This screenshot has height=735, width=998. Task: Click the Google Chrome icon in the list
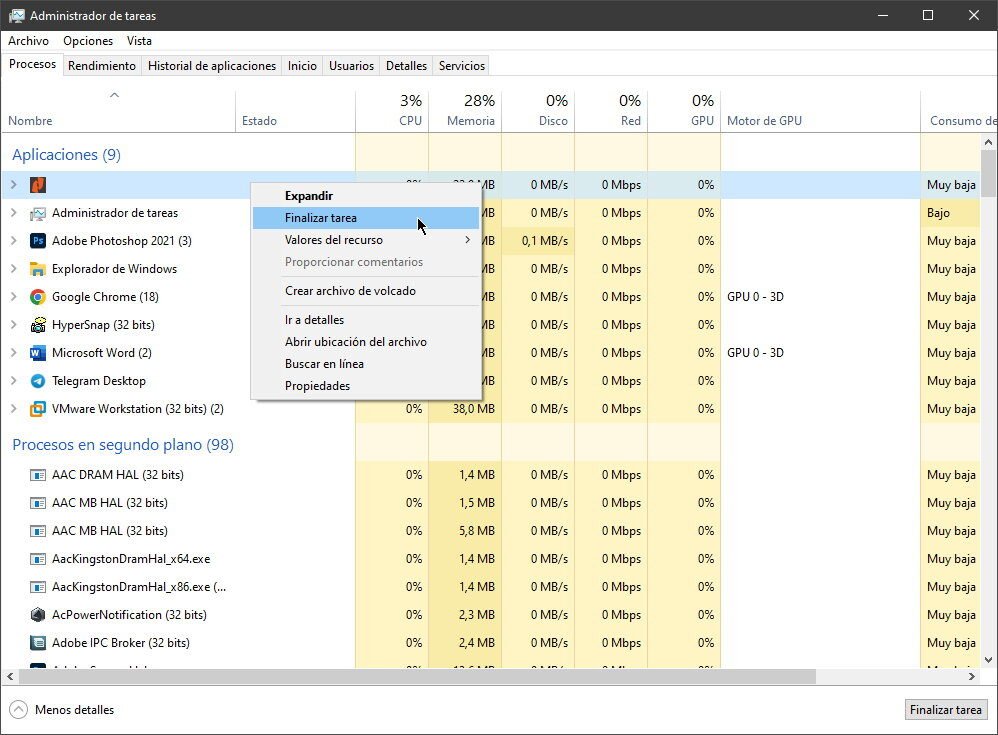click(40, 296)
